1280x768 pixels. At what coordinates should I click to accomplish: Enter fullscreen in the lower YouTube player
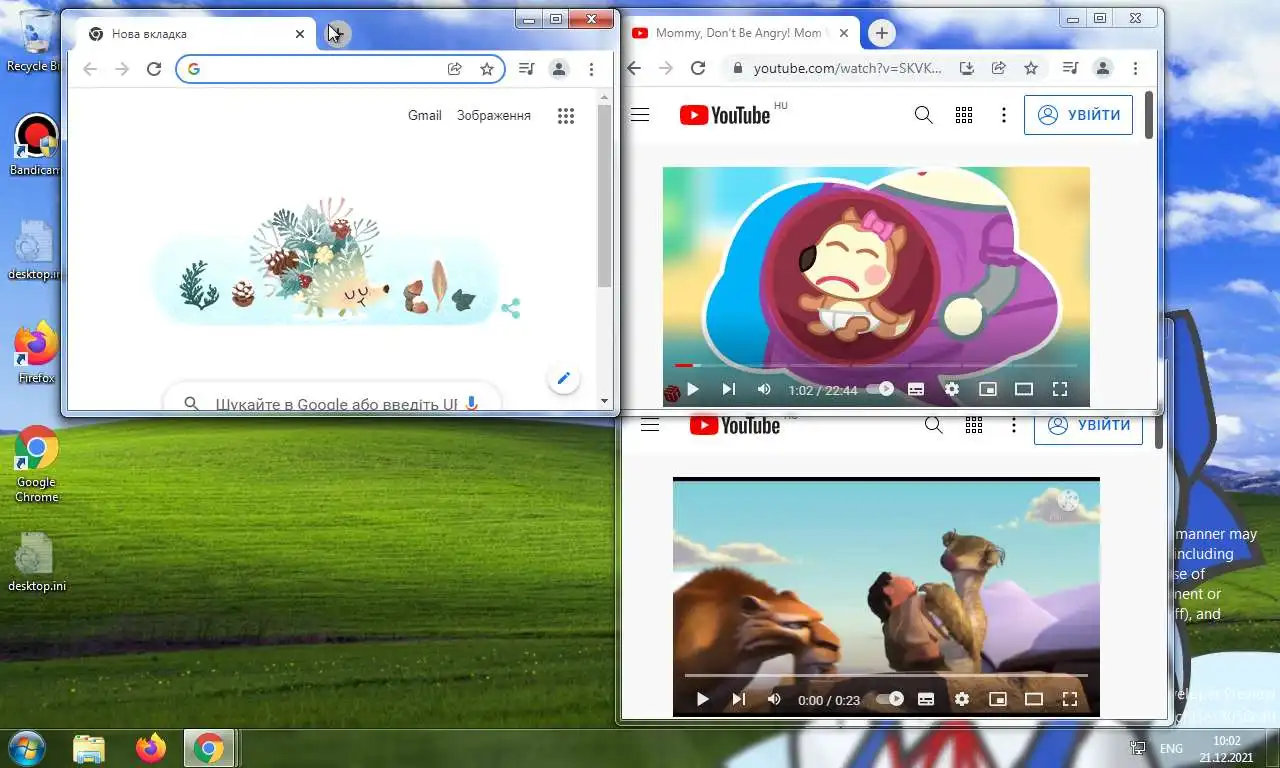pyautogui.click(x=1070, y=699)
